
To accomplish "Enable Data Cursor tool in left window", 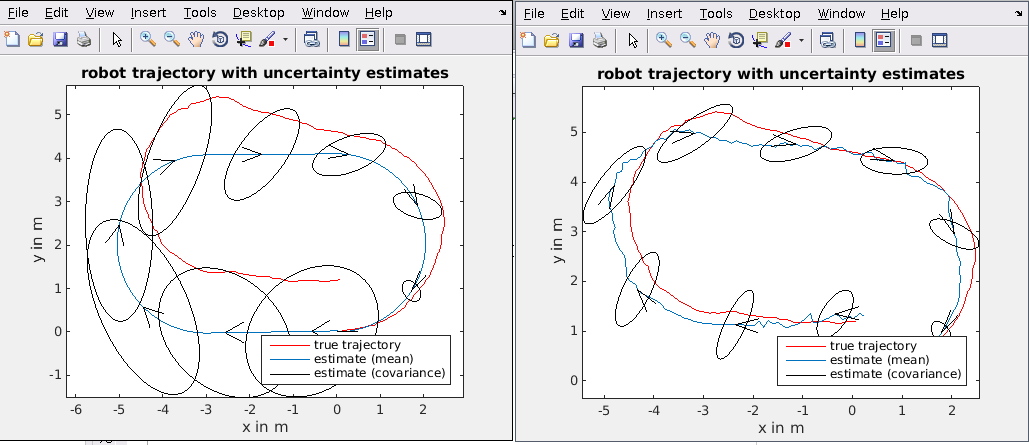I will tap(244, 40).
